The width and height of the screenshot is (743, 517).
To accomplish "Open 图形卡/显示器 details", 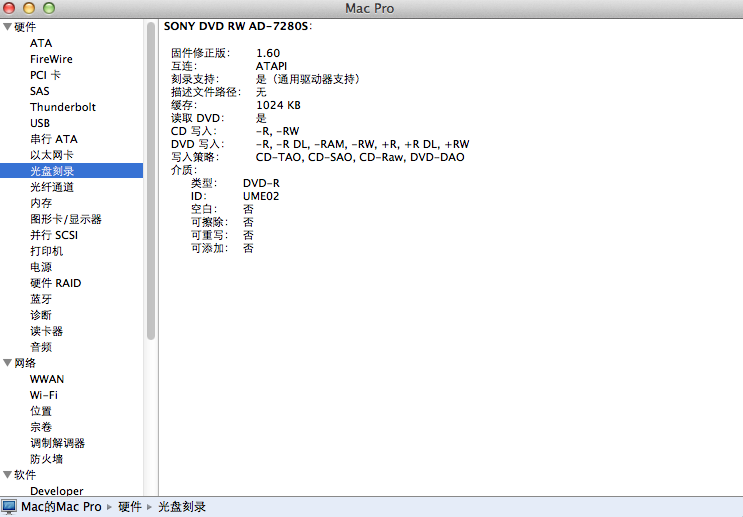I will 65,219.
